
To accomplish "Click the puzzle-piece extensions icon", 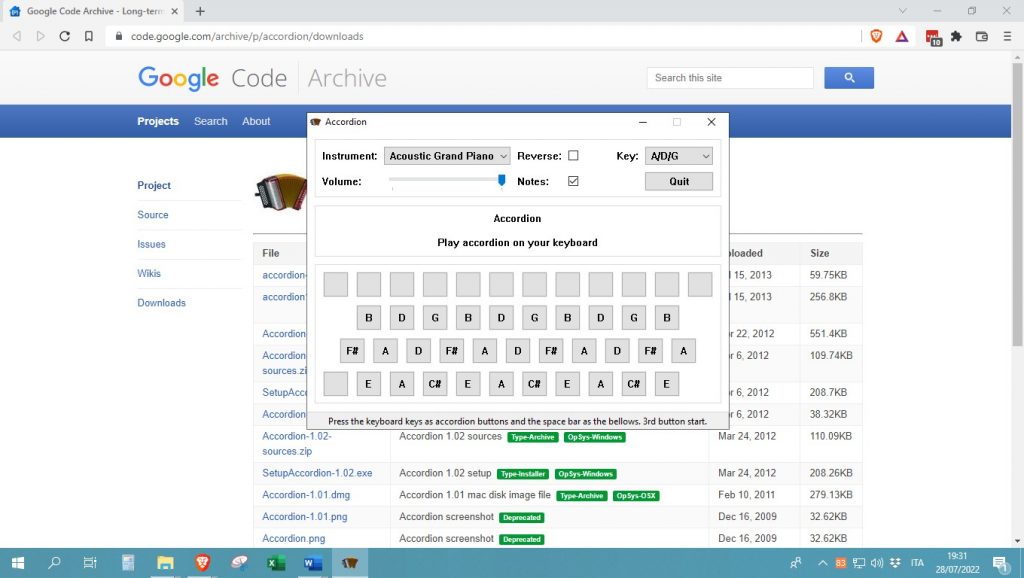I will pyautogui.click(x=955, y=35).
